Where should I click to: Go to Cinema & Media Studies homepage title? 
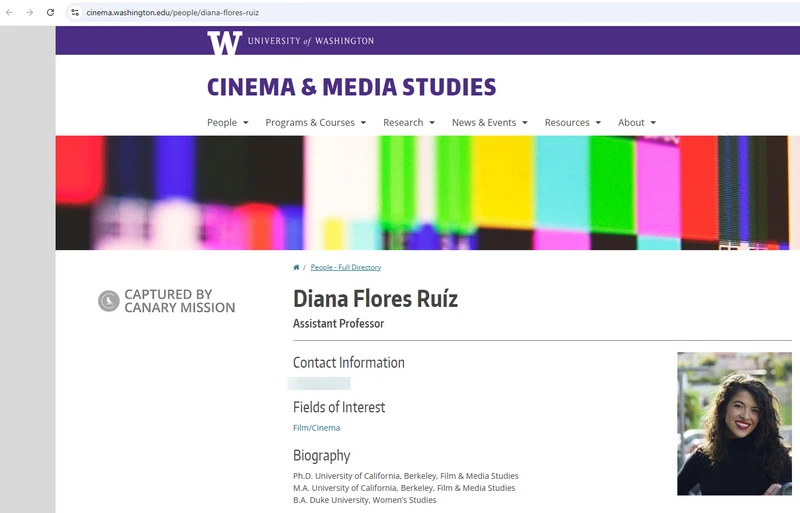352,87
